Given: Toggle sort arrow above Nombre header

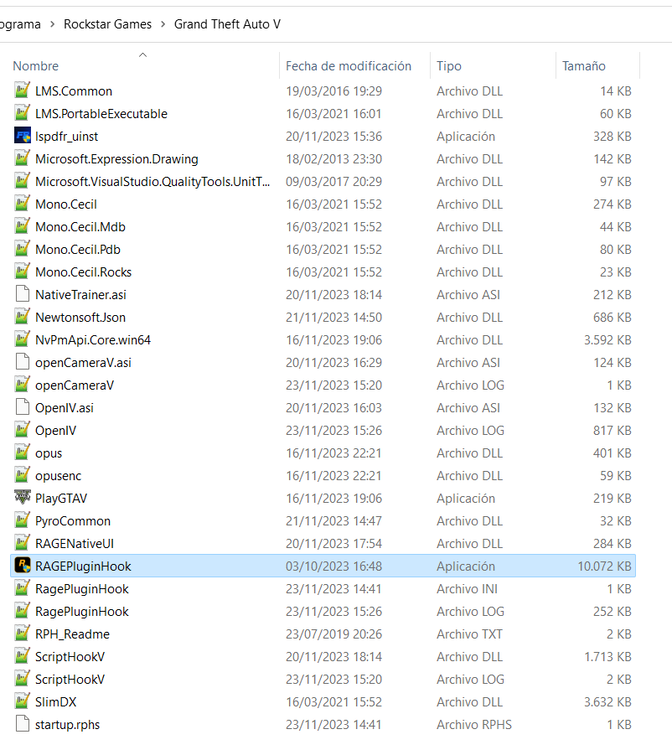Looking at the screenshot, I should click(x=143, y=55).
